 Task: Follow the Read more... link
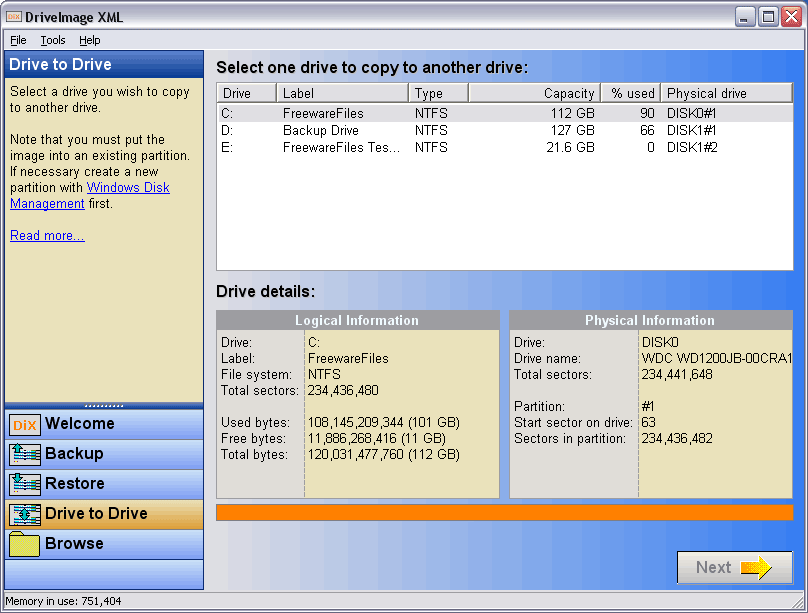(47, 235)
